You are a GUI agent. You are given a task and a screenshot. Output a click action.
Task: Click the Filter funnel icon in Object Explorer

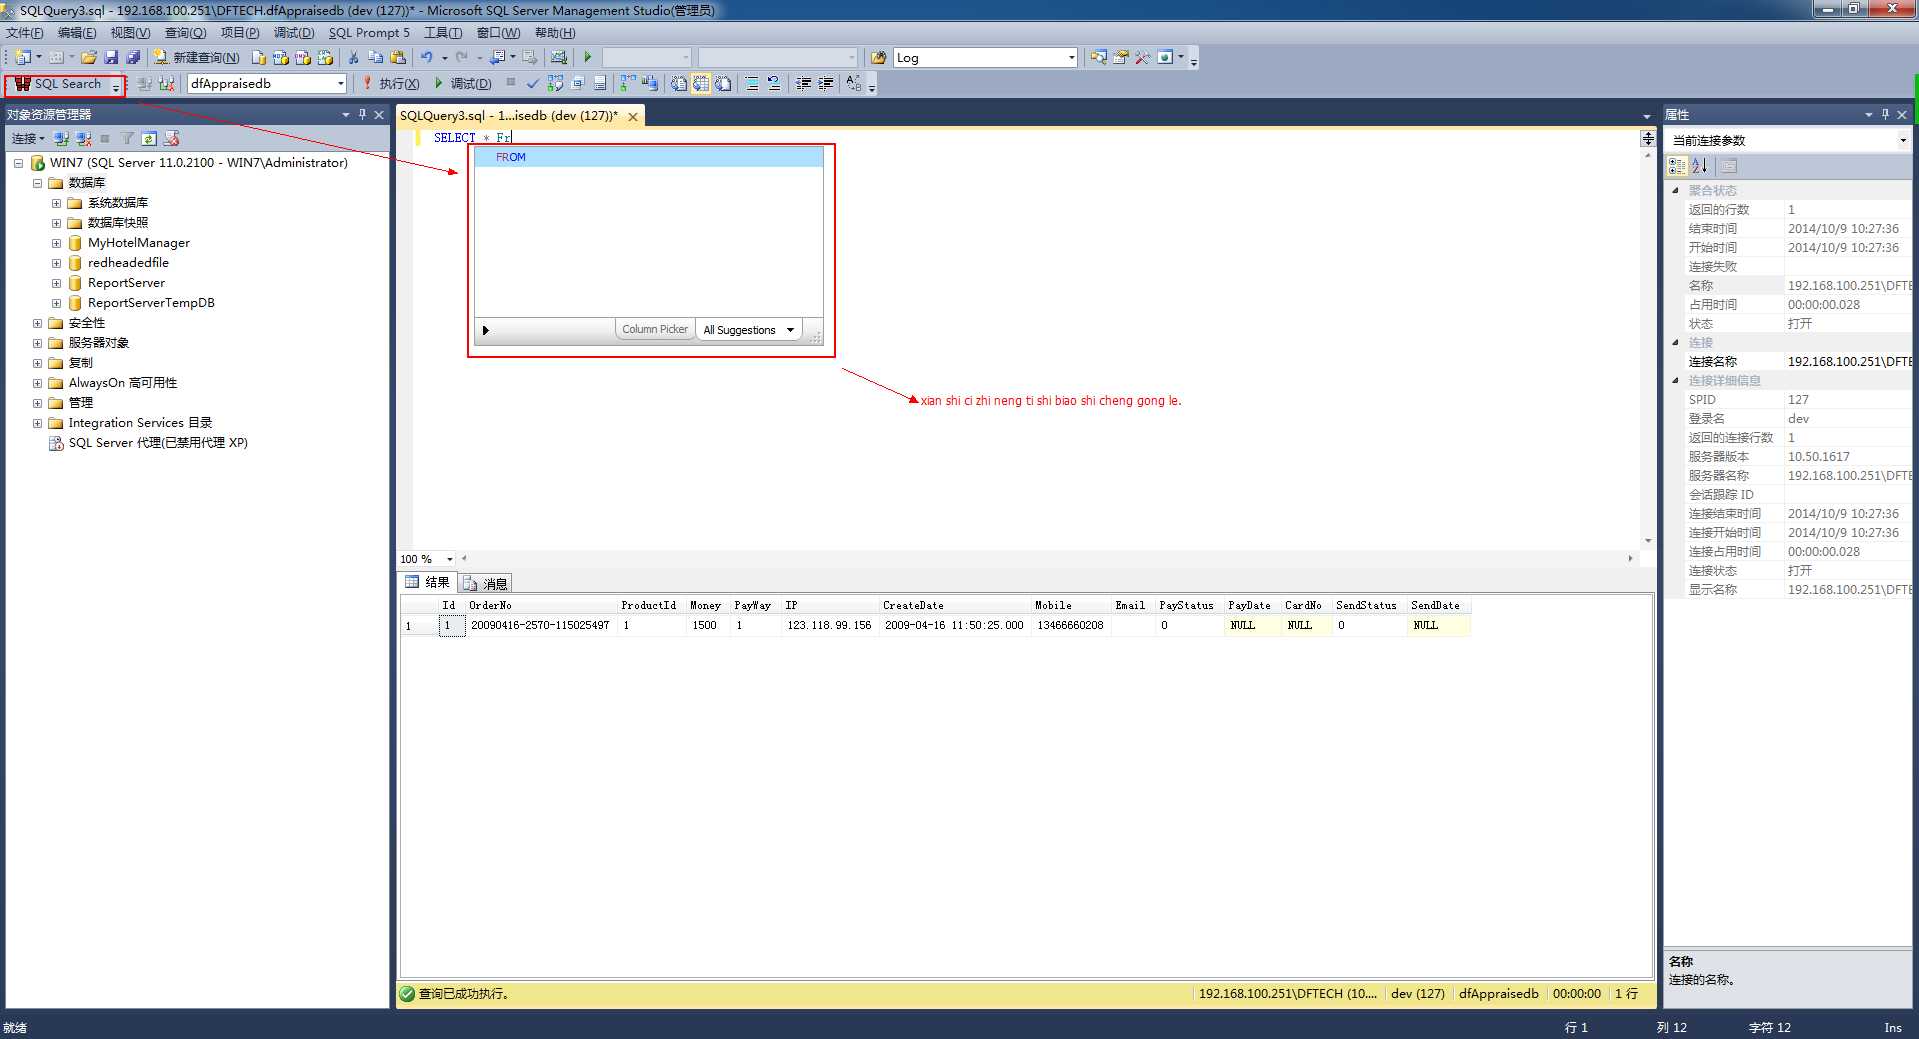click(x=127, y=138)
